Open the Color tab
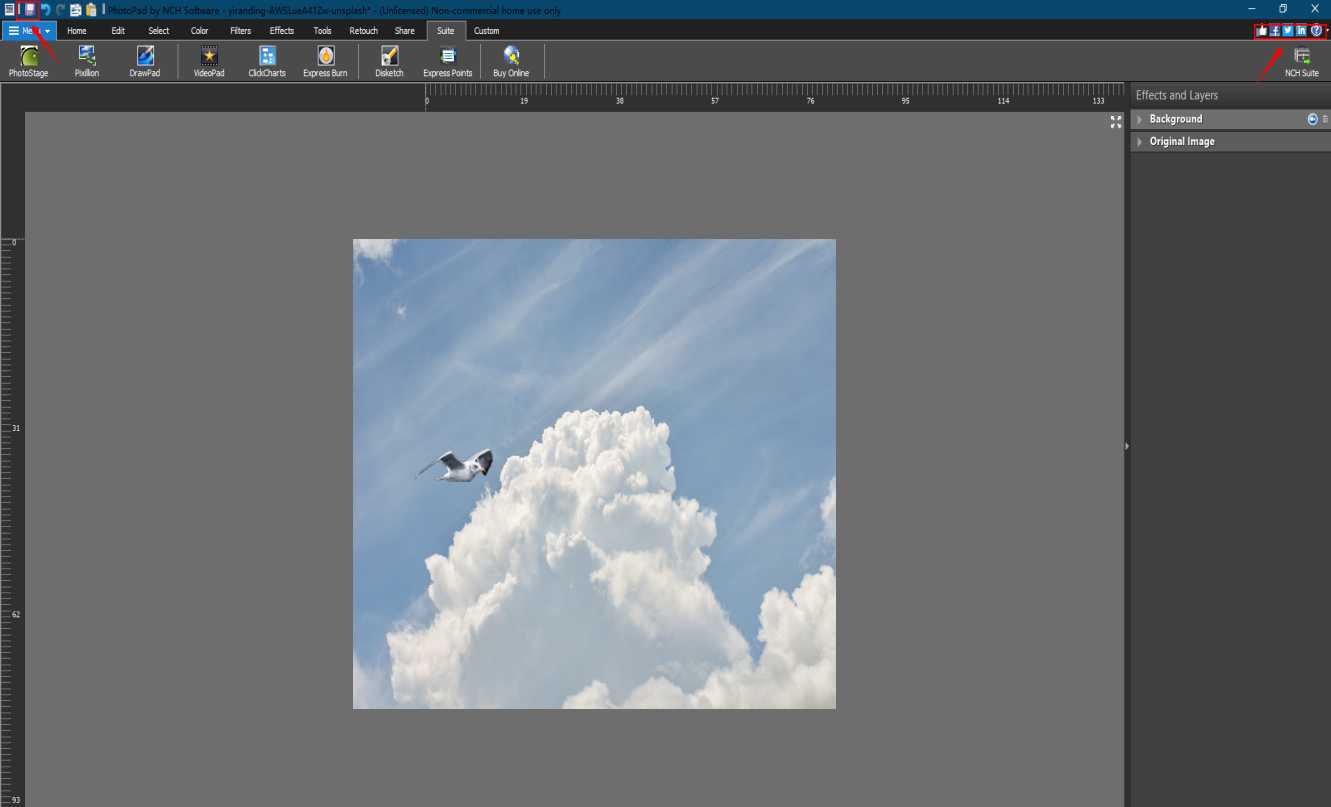Screen dimensions: 1331x807 point(200,31)
